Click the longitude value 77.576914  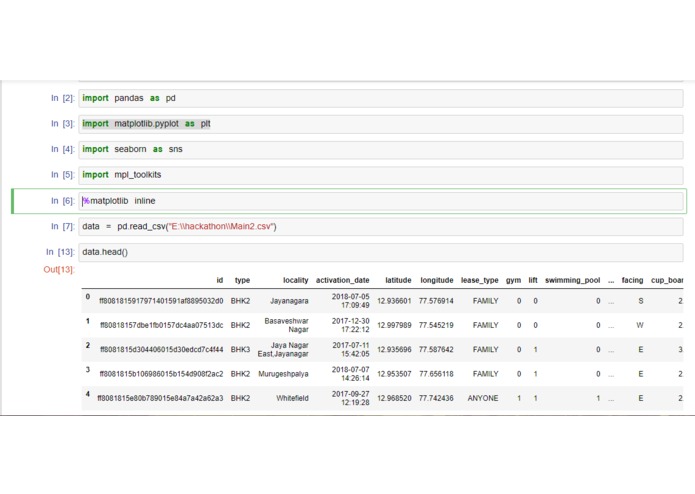(x=437, y=301)
